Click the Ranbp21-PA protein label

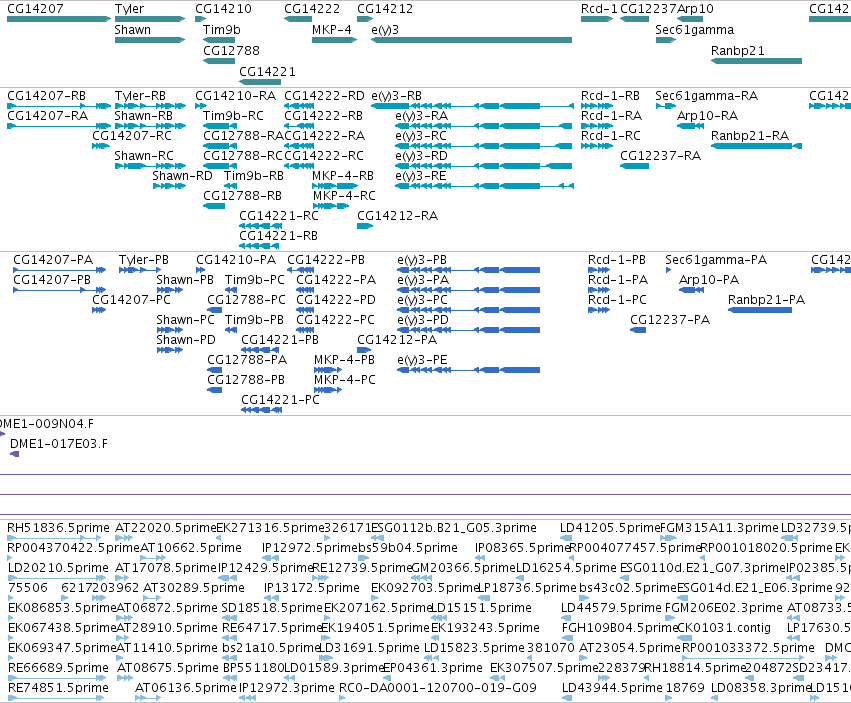(x=766, y=300)
